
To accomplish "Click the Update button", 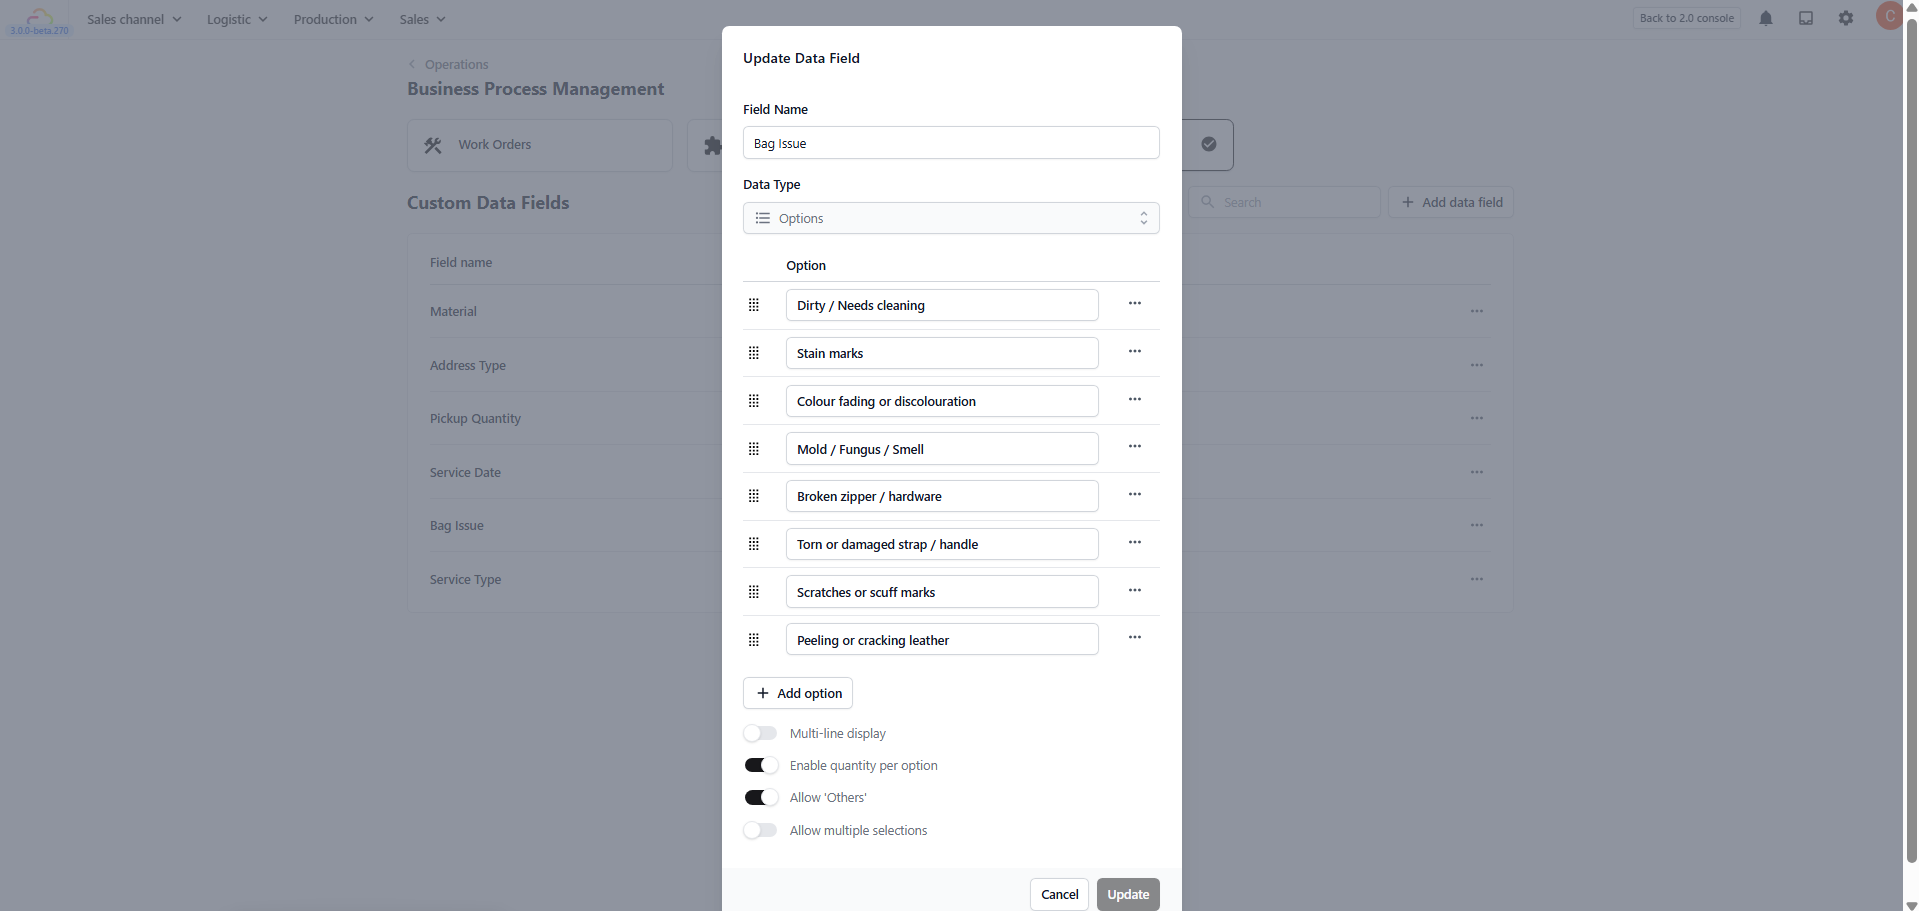I will click(1128, 894).
